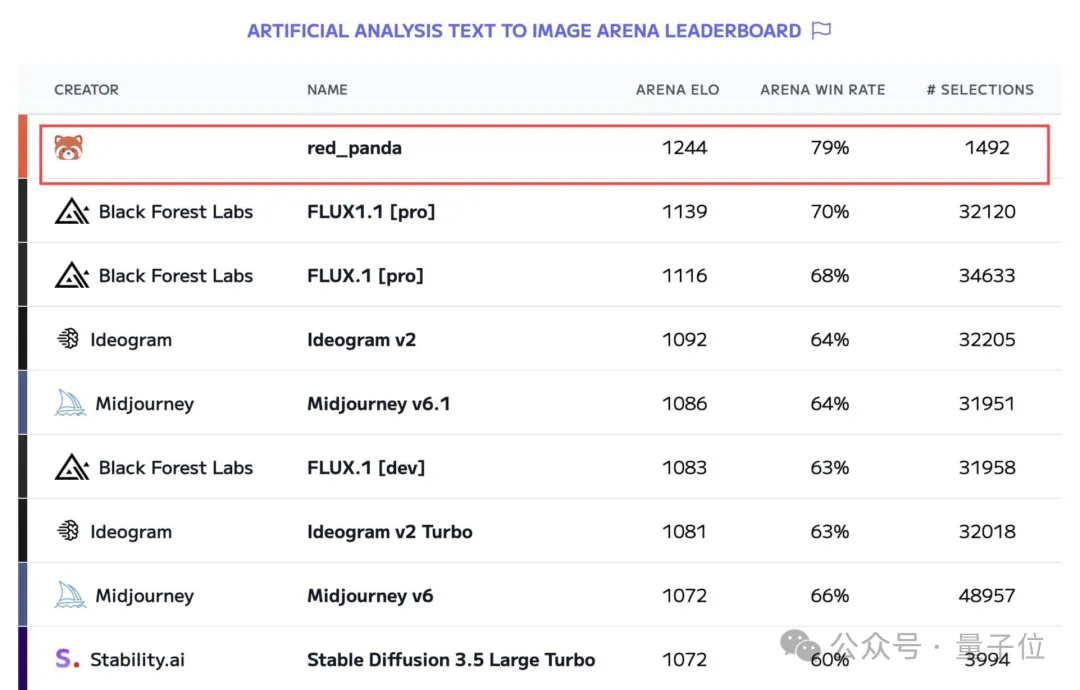
Task: Click the NAME column header
Action: (327, 90)
